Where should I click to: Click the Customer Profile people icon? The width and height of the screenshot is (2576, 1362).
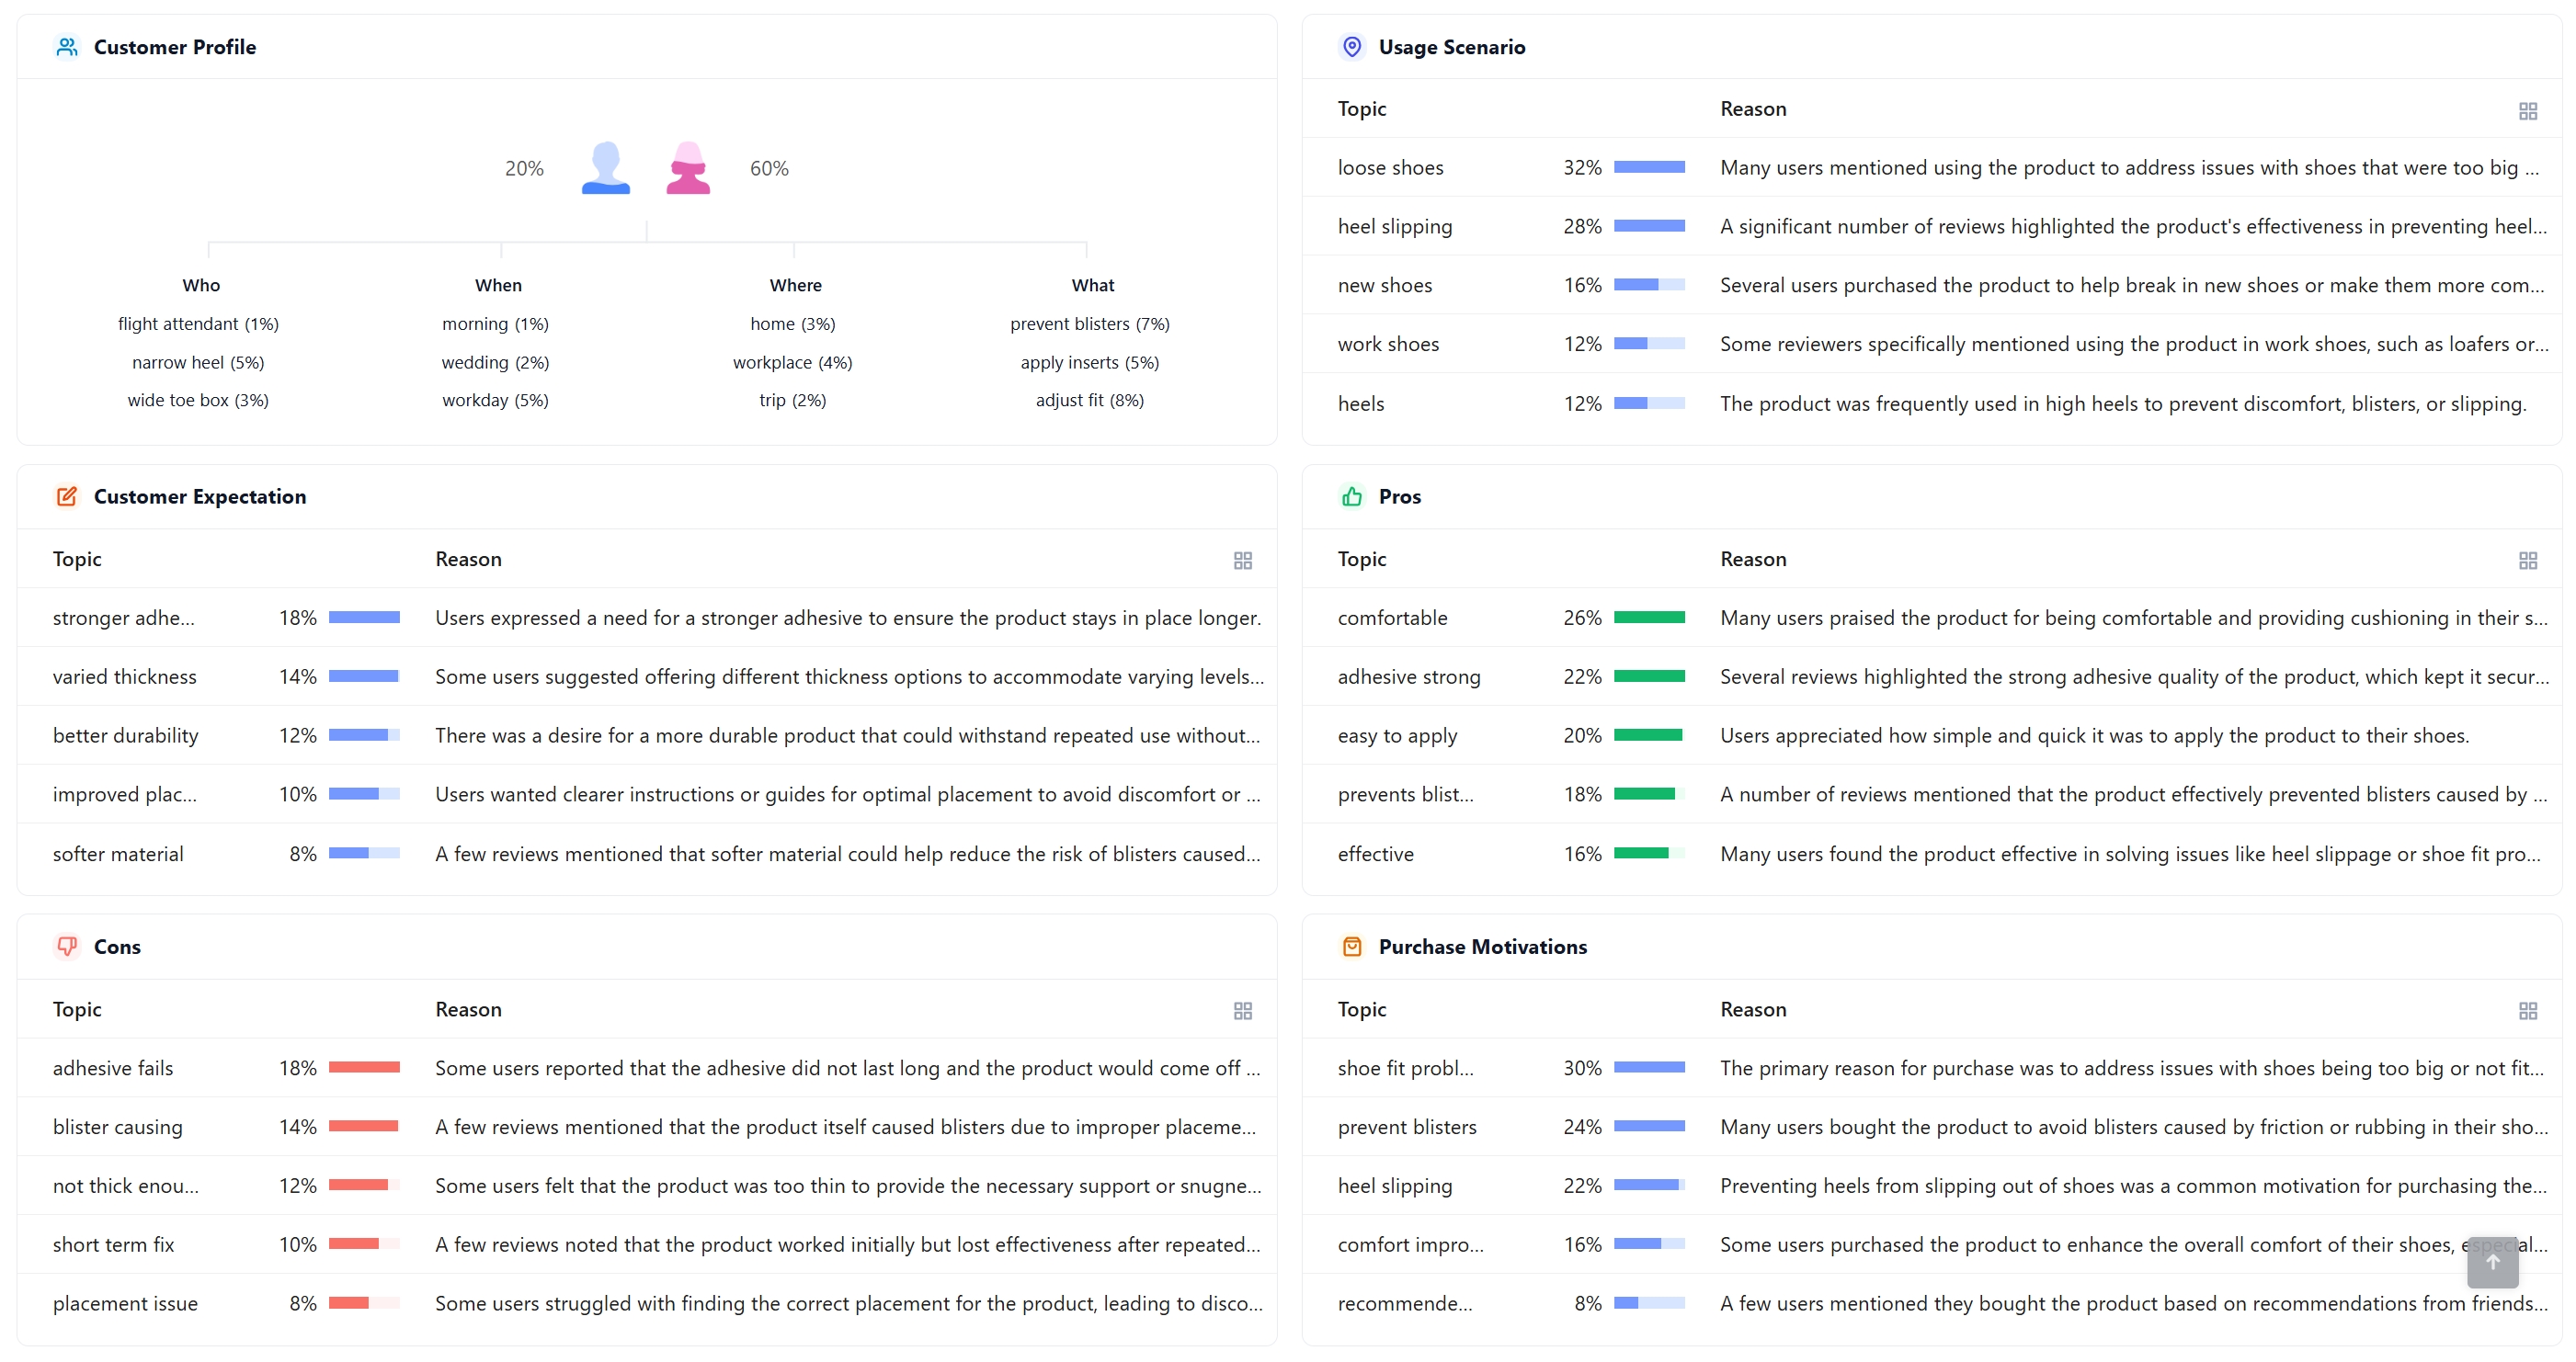(x=66, y=46)
